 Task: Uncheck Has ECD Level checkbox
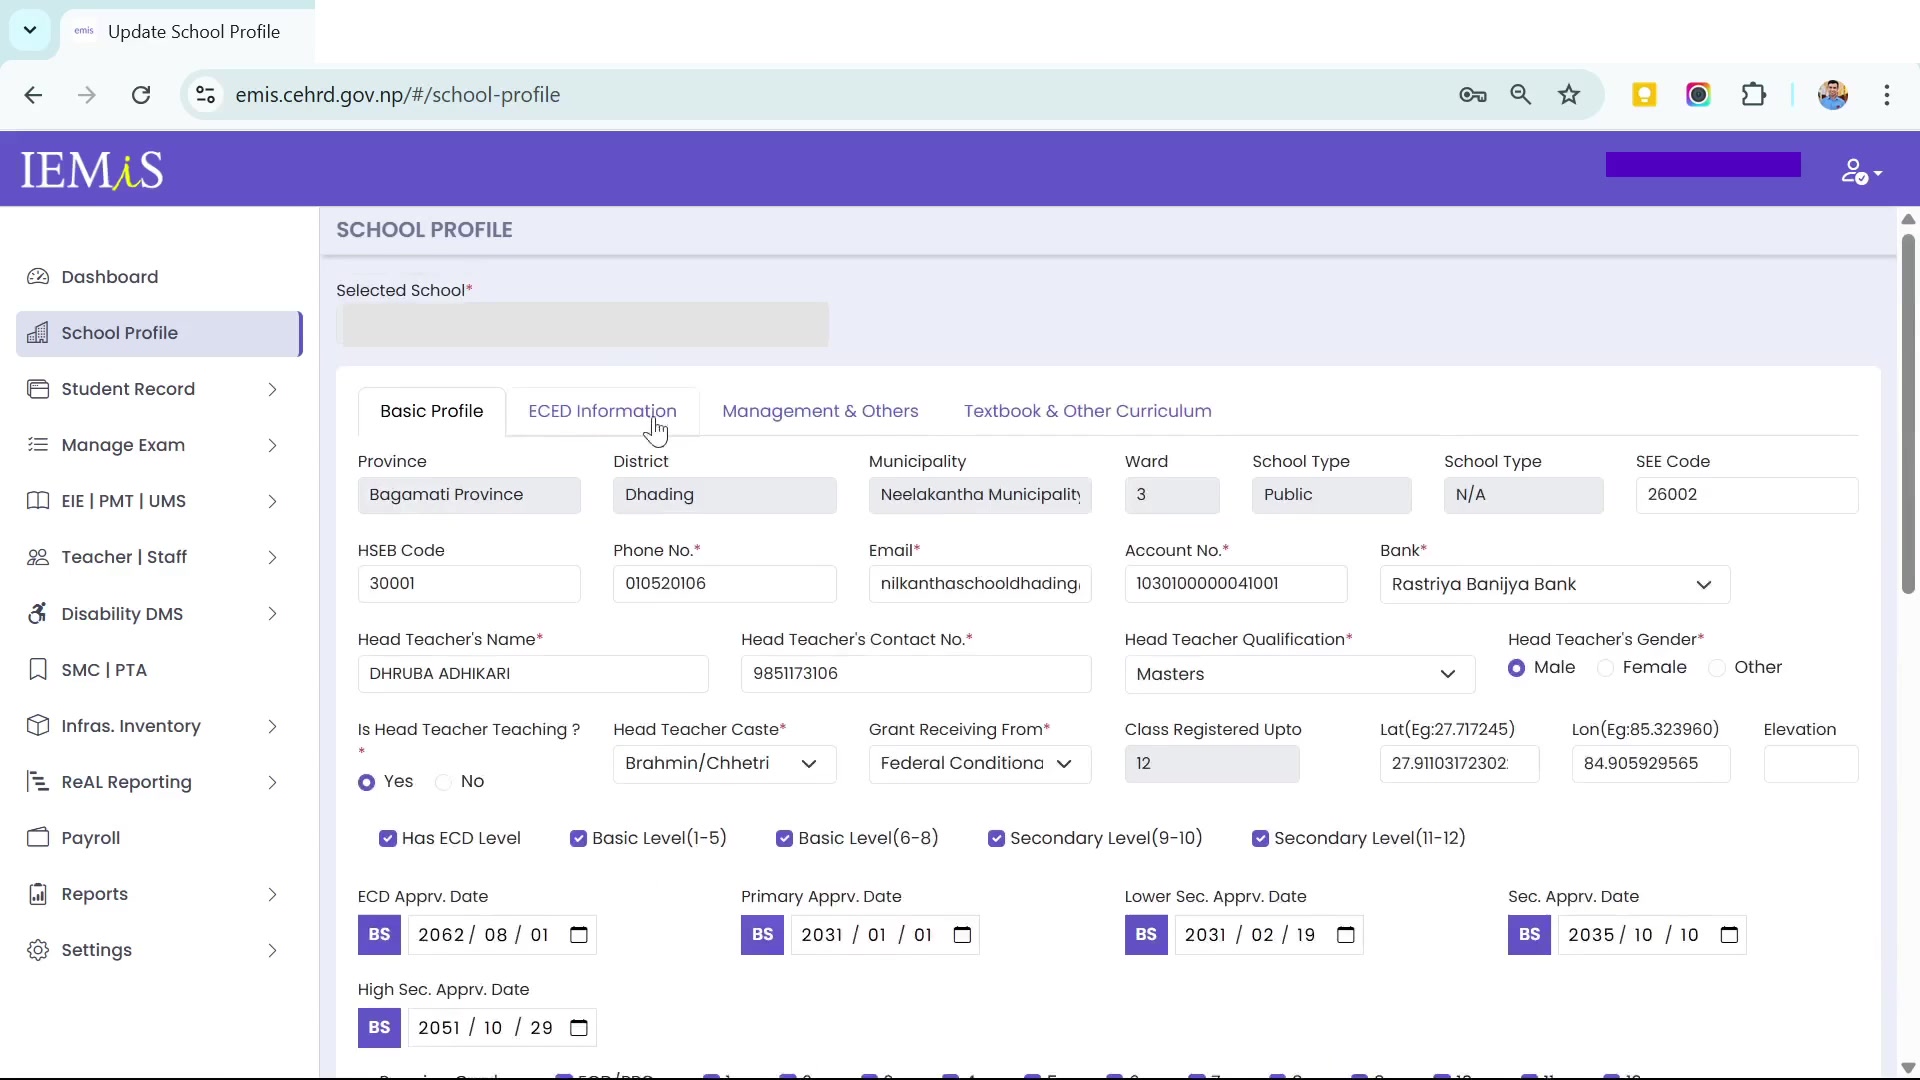tap(388, 839)
